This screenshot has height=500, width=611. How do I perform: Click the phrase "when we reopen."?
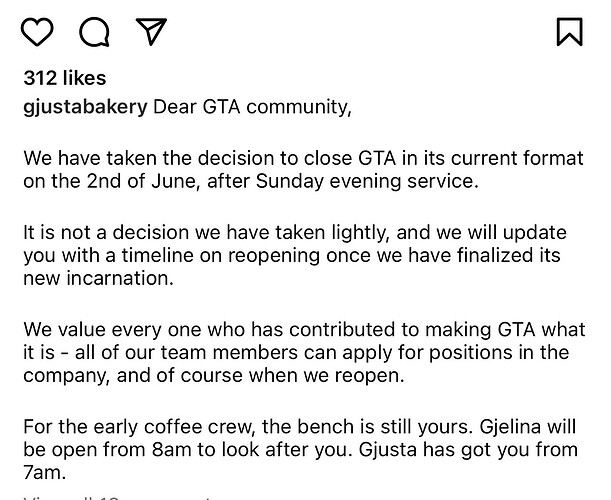pyautogui.click(x=327, y=376)
